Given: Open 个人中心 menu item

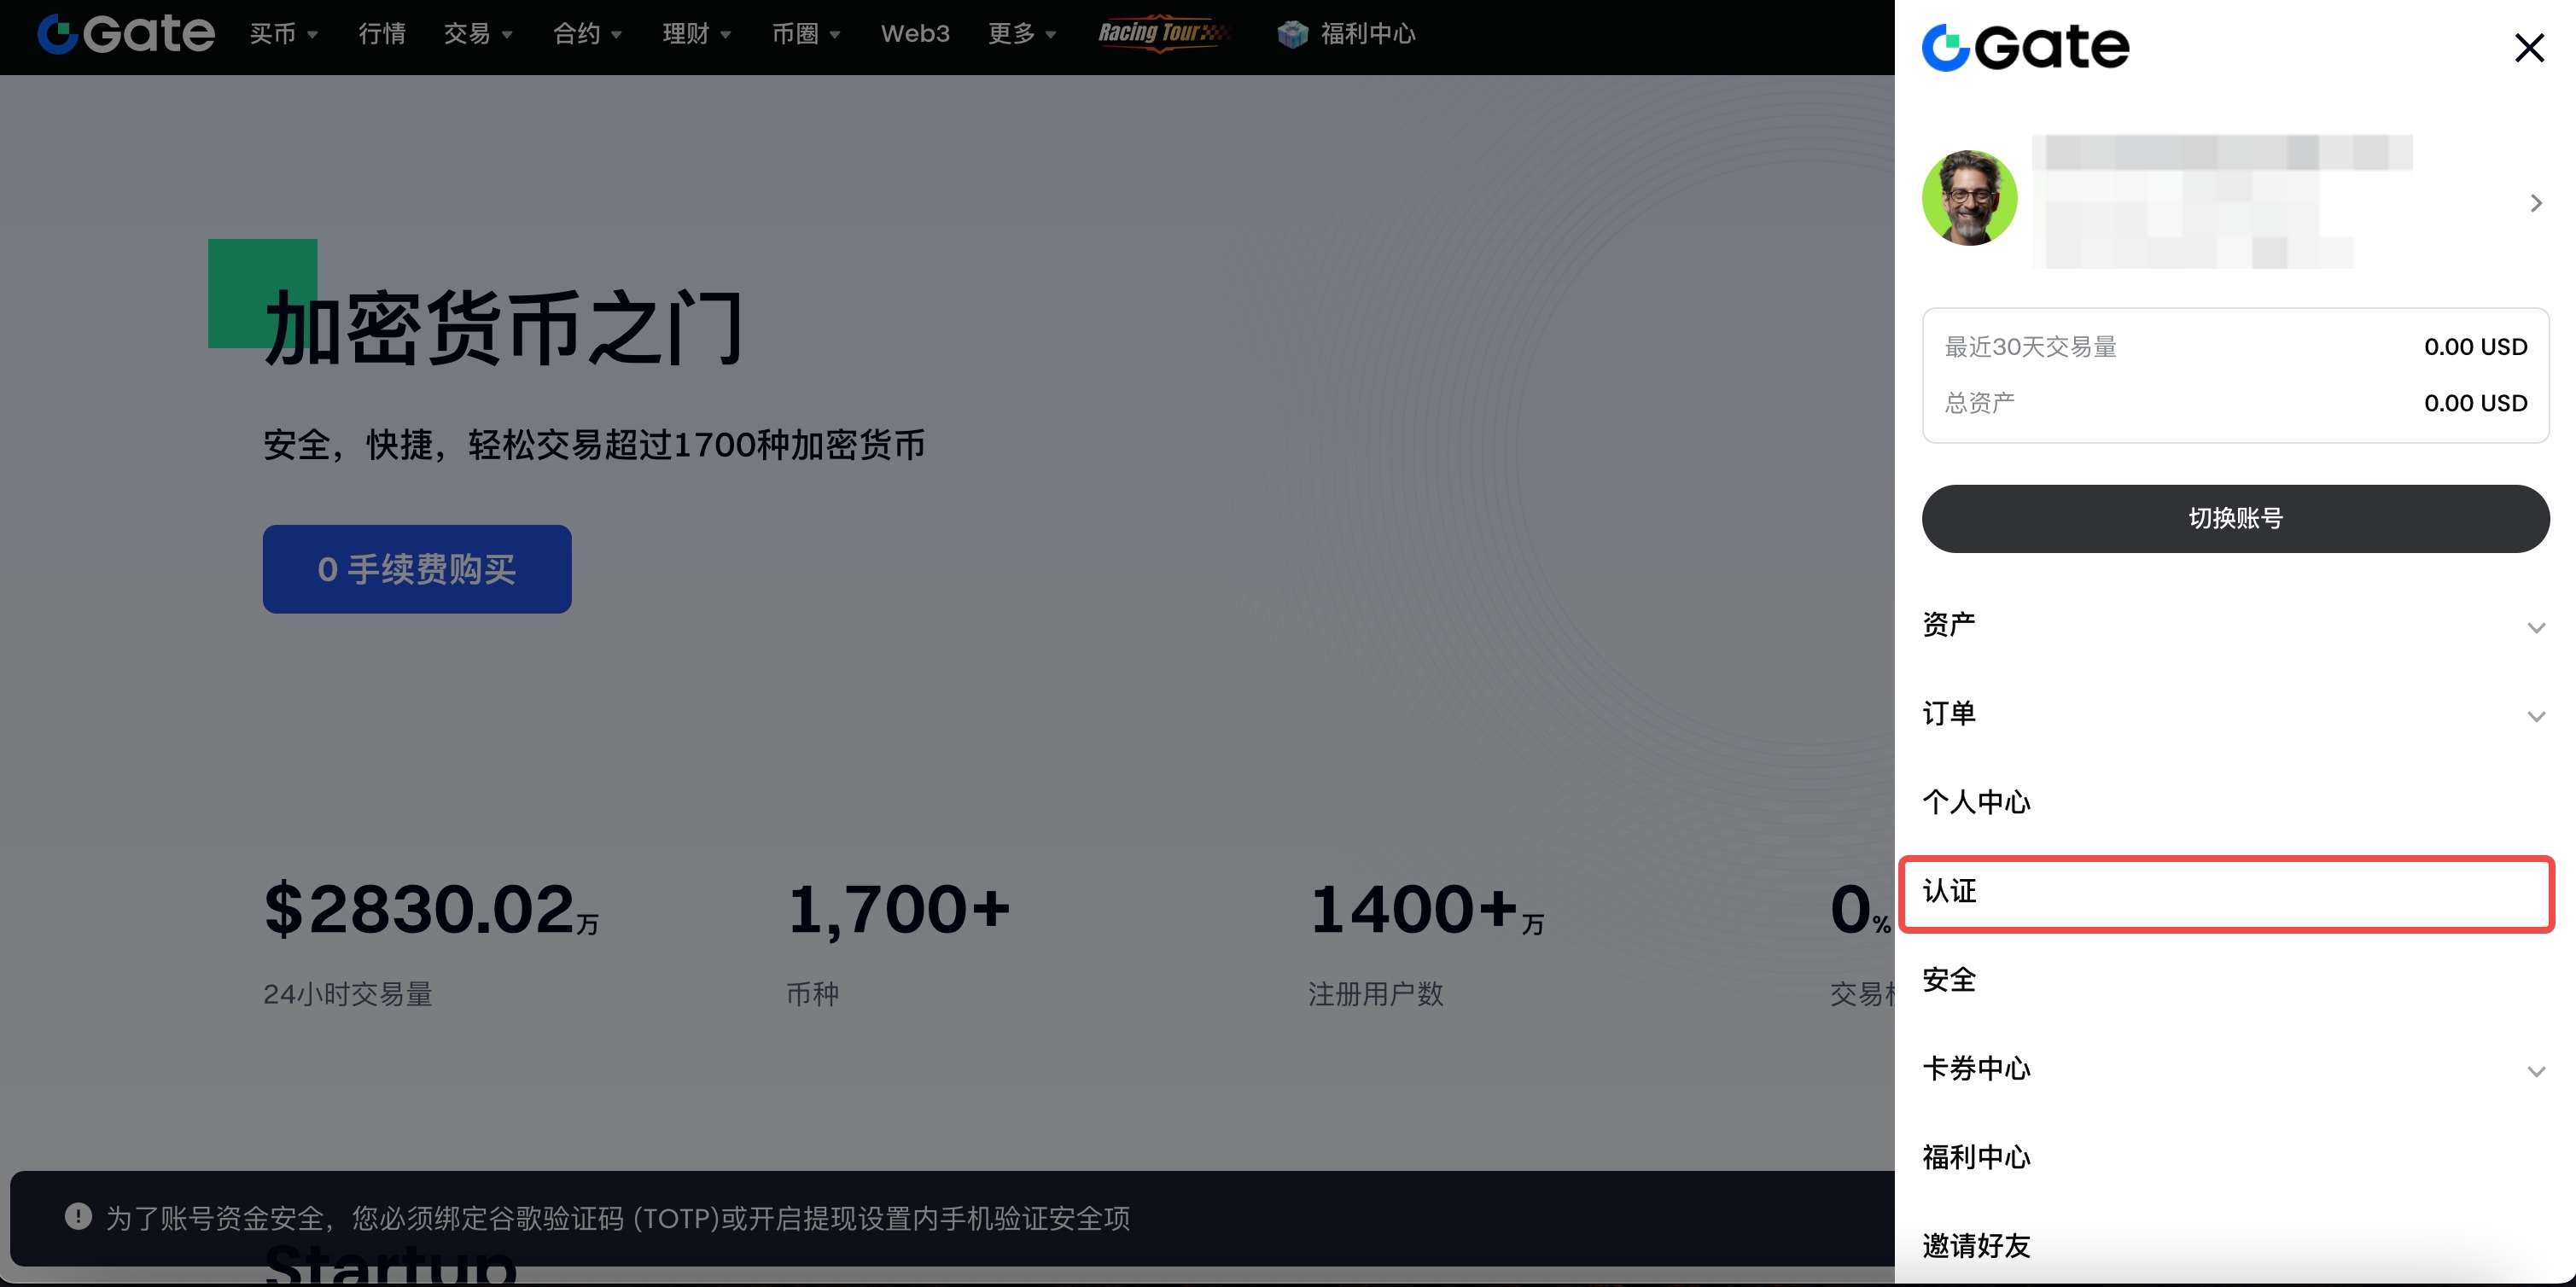Looking at the screenshot, I should coord(1976,802).
